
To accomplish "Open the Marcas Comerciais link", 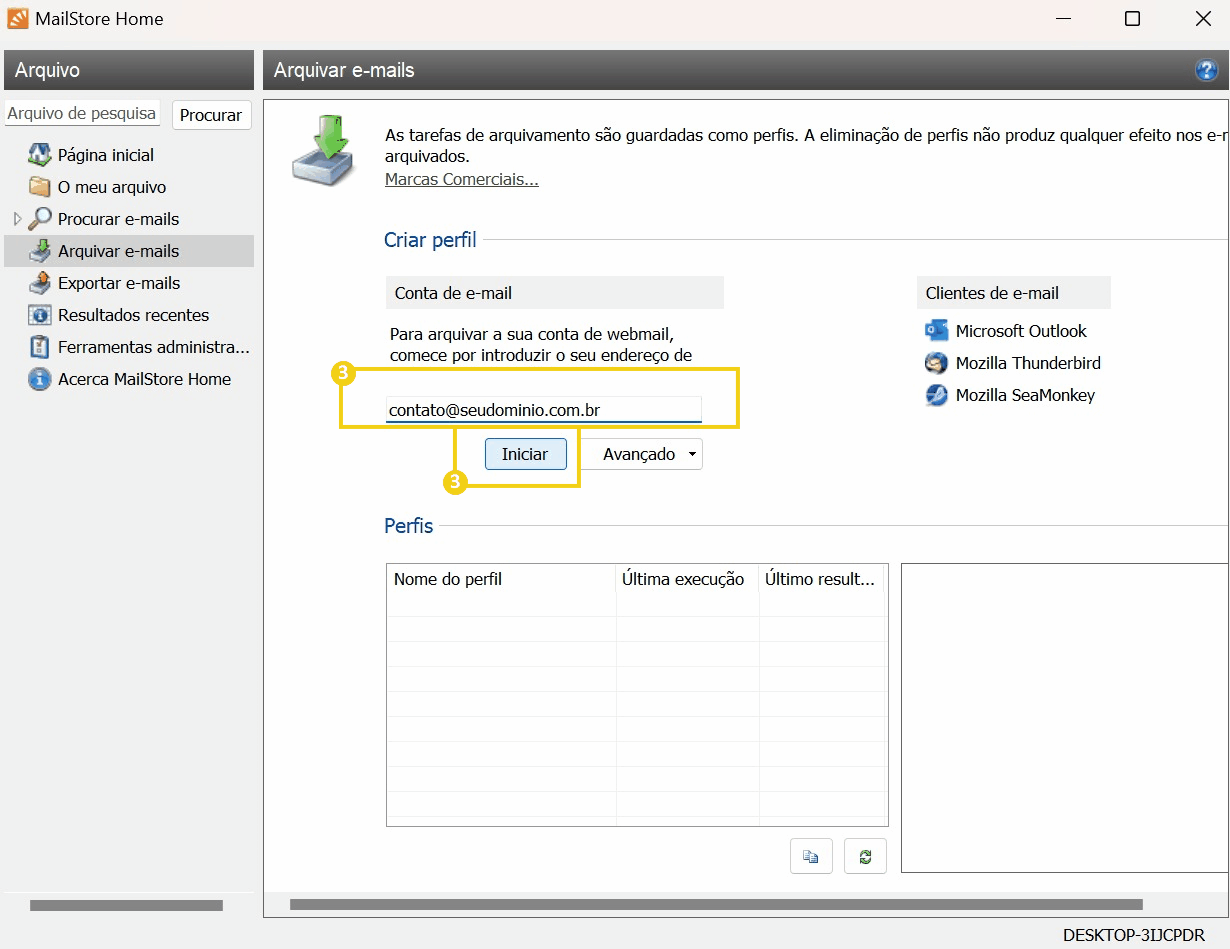I will tap(461, 179).
